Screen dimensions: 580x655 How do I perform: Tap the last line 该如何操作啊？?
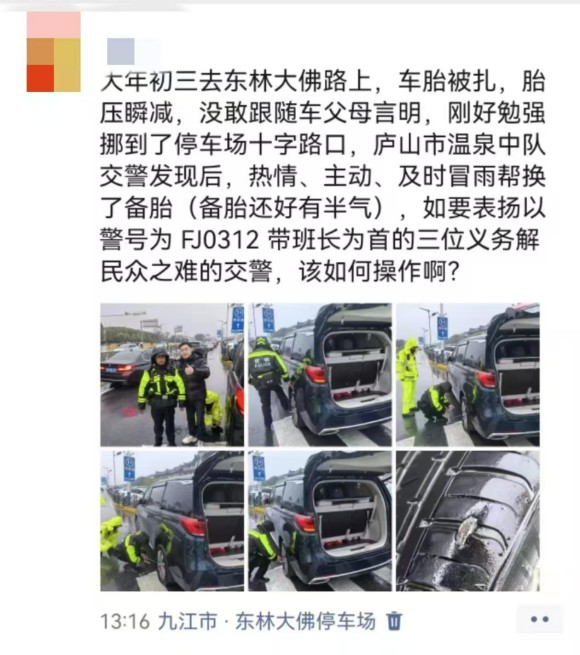pos(379,272)
